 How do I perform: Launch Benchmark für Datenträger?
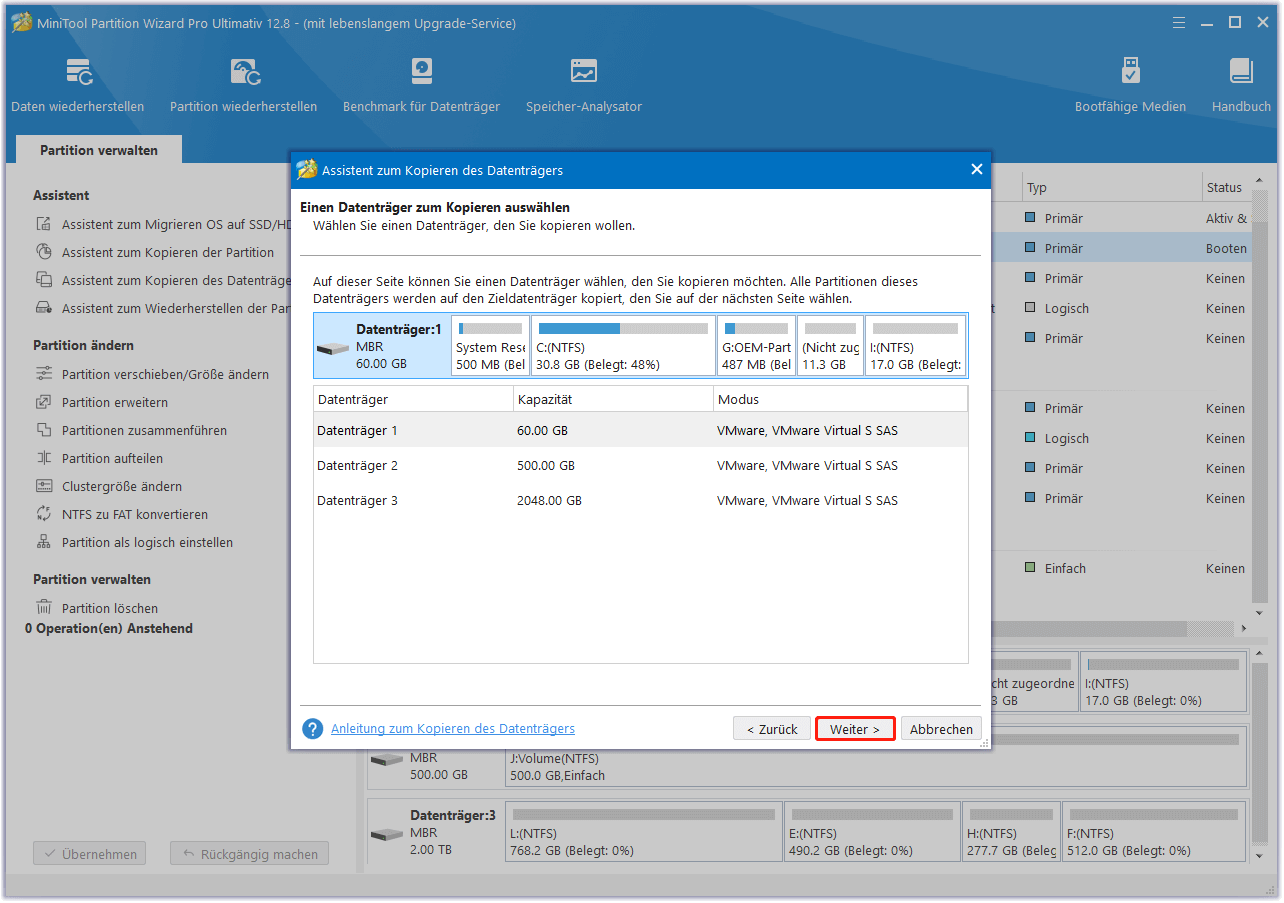pyautogui.click(x=421, y=85)
